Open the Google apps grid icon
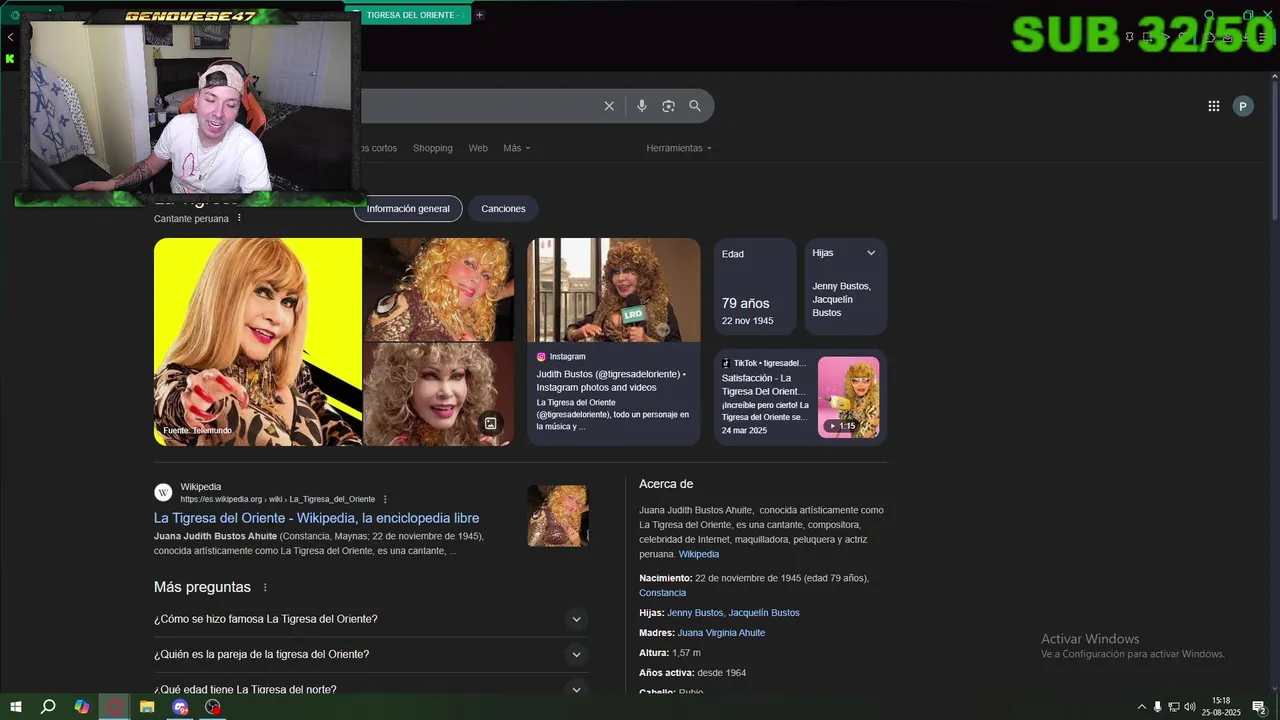1280x720 pixels. (1214, 106)
